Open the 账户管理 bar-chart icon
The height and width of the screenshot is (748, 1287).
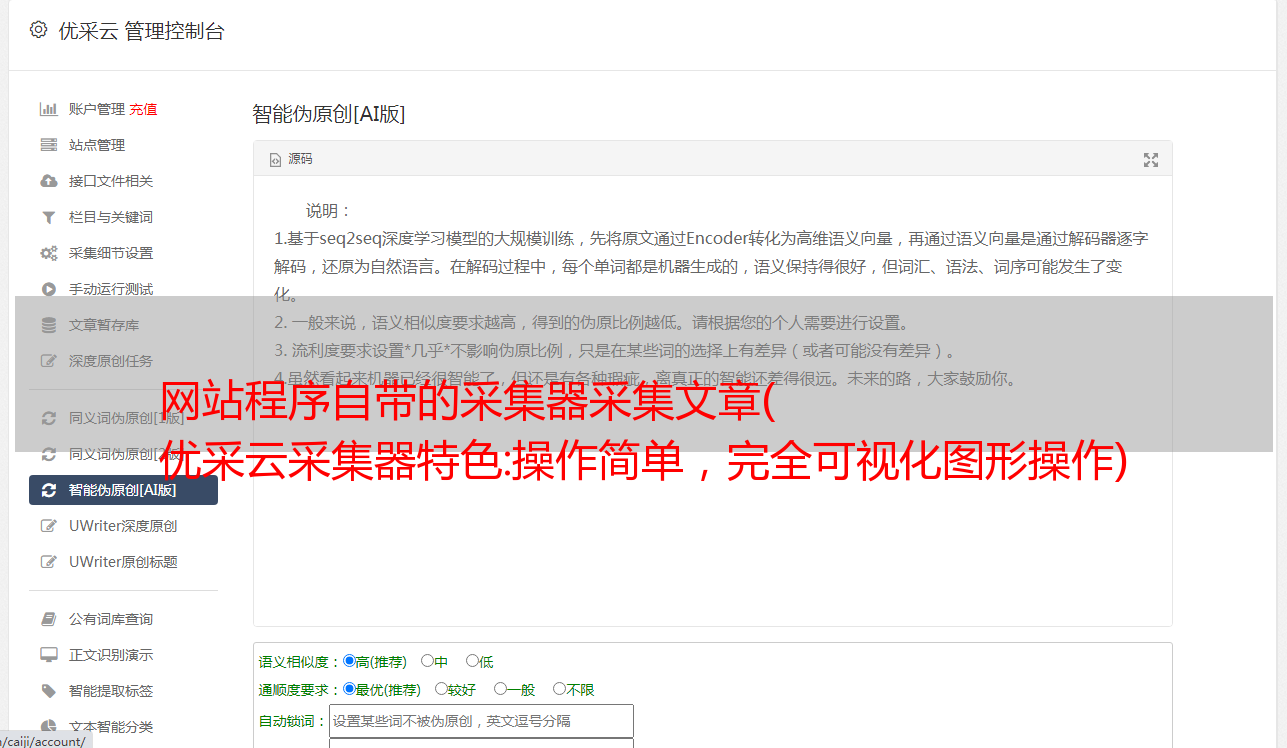coord(48,109)
